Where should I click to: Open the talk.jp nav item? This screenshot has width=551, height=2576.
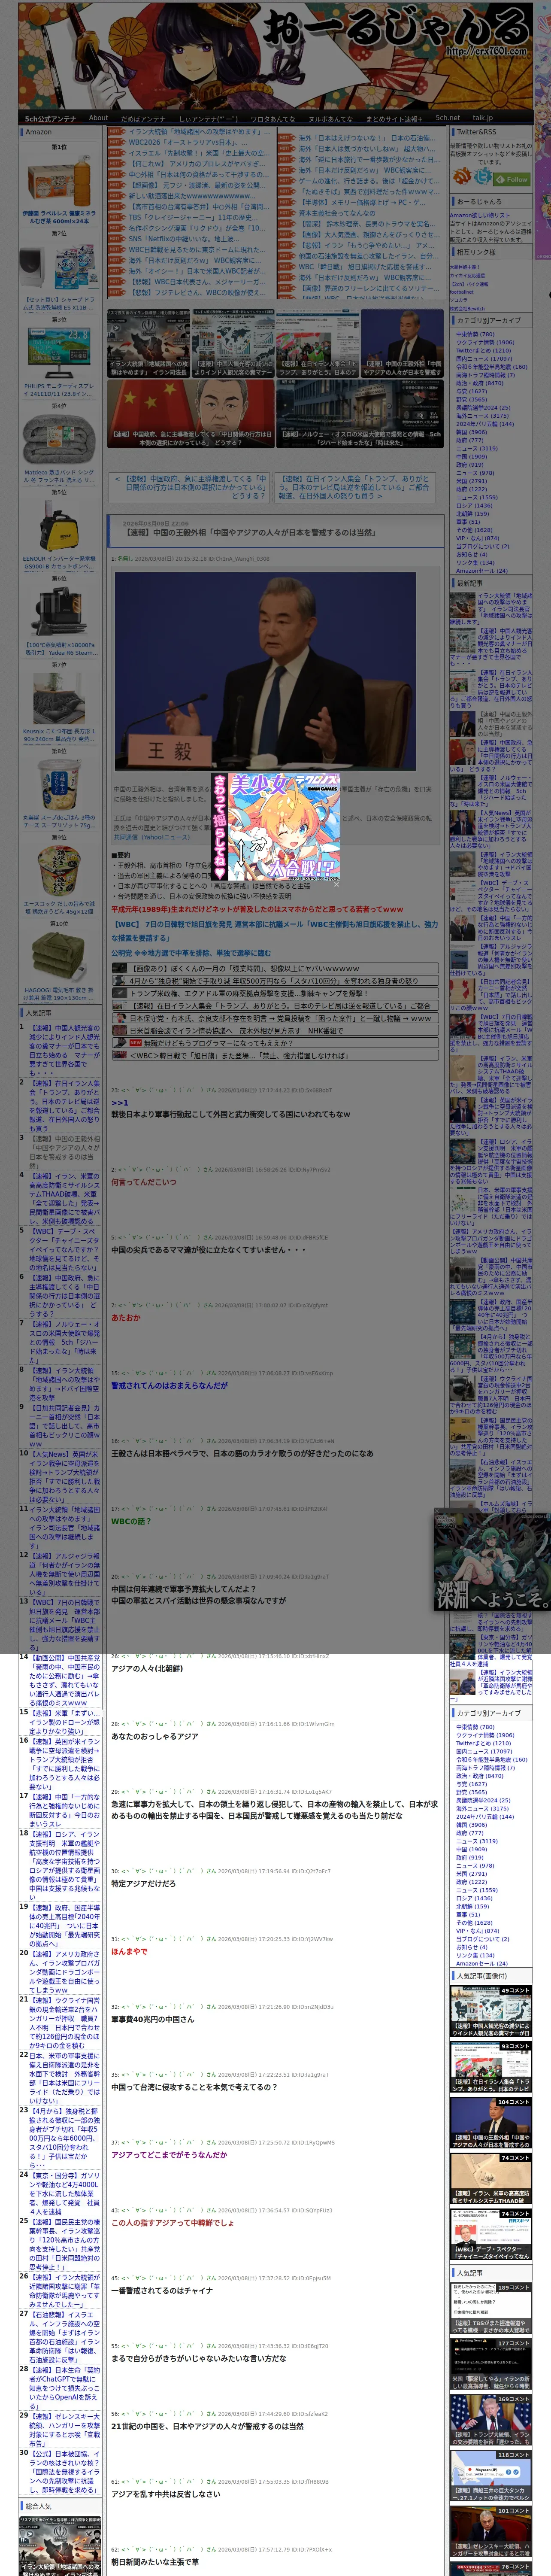483,118
